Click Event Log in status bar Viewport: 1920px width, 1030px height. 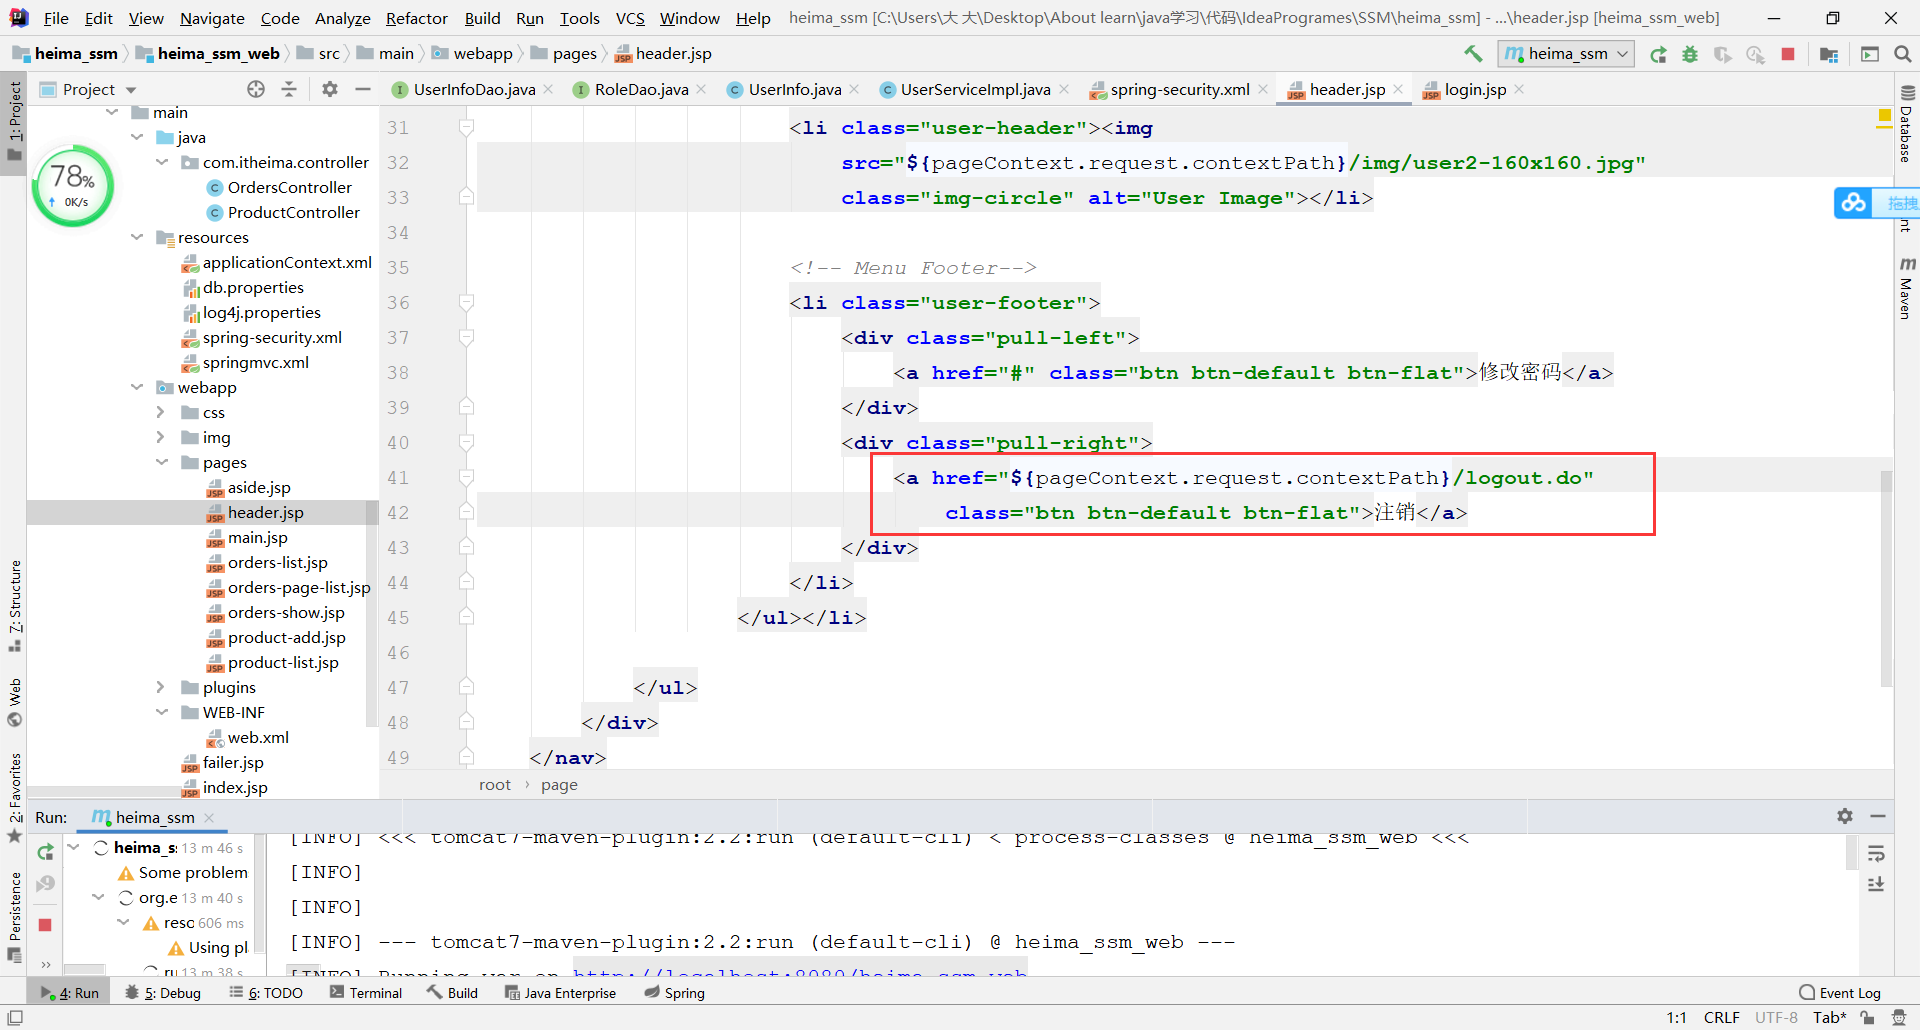(1840, 993)
